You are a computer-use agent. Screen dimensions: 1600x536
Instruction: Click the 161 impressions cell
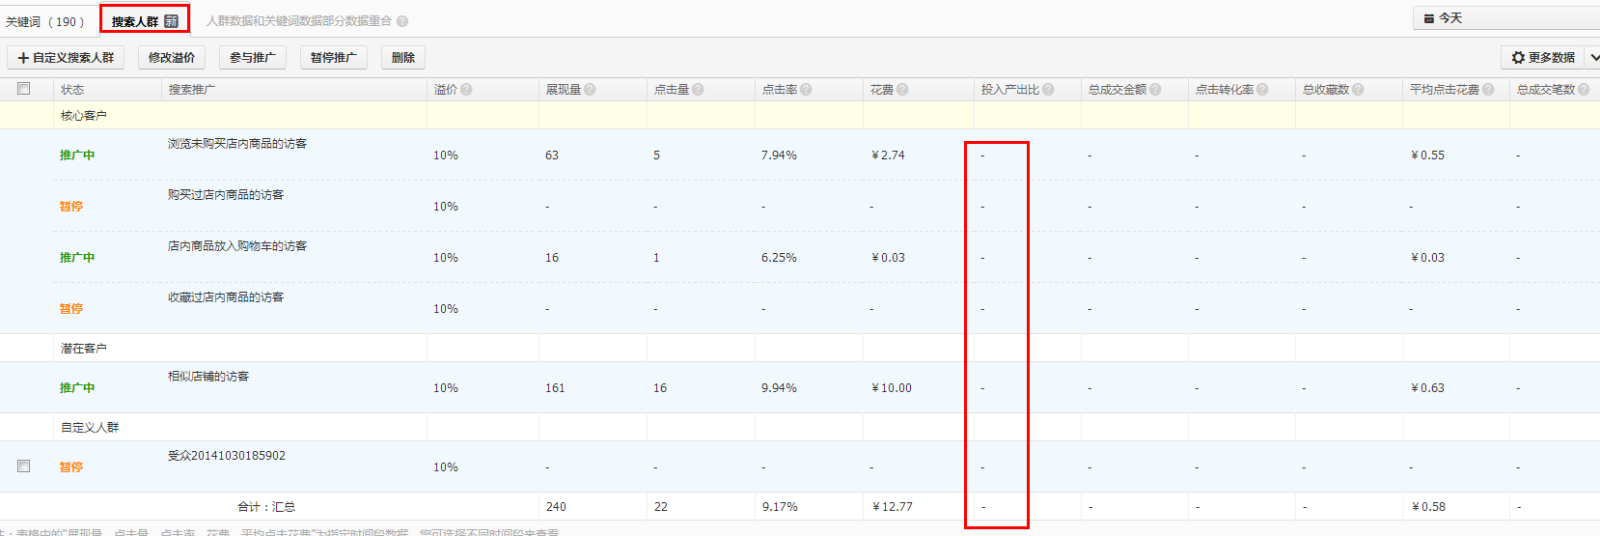tap(555, 388)
